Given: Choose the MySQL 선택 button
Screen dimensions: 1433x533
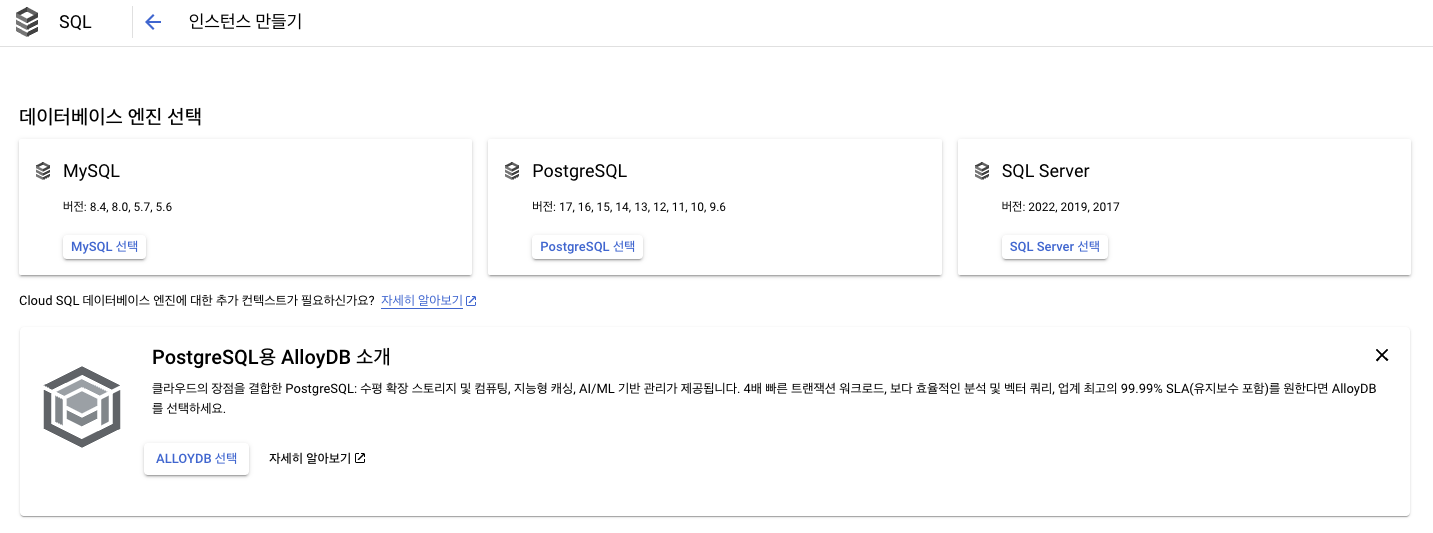Looking at the screenshot, I should pos(105,247).
